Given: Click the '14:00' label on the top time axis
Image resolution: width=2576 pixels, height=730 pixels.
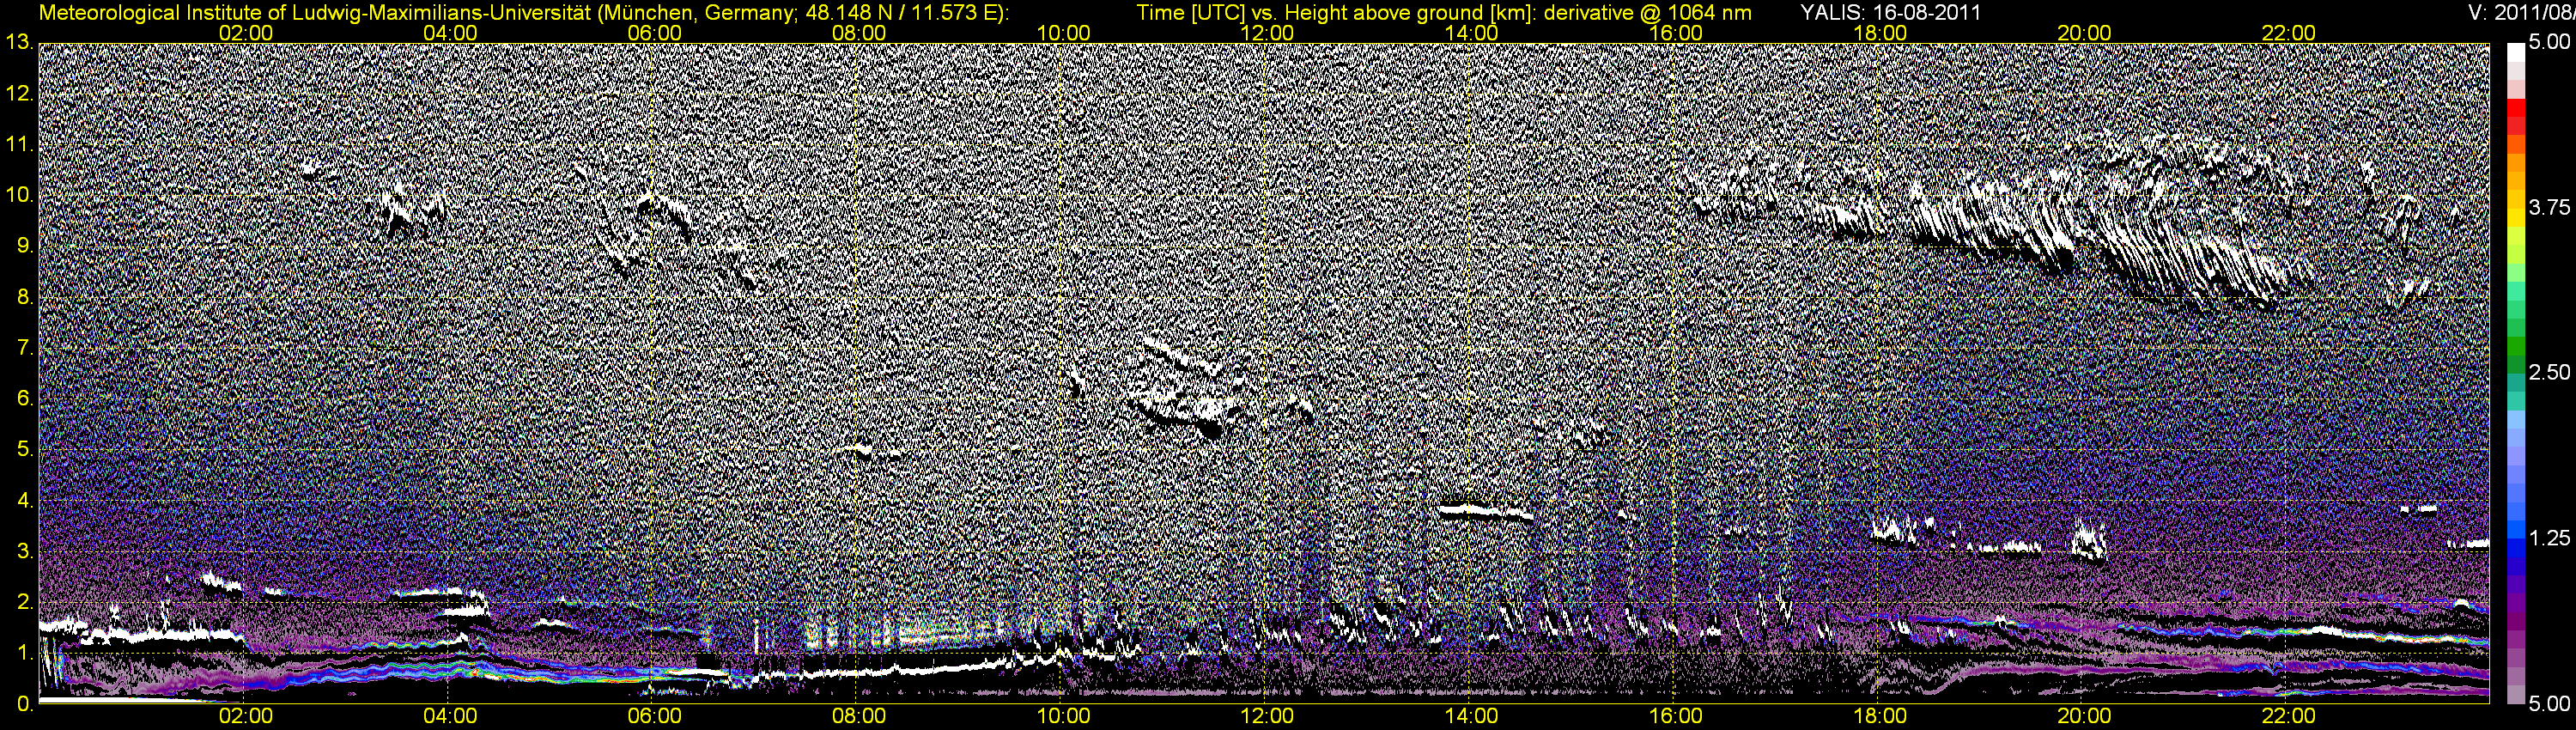Looking at the screenshot, I should point(1472,33).
